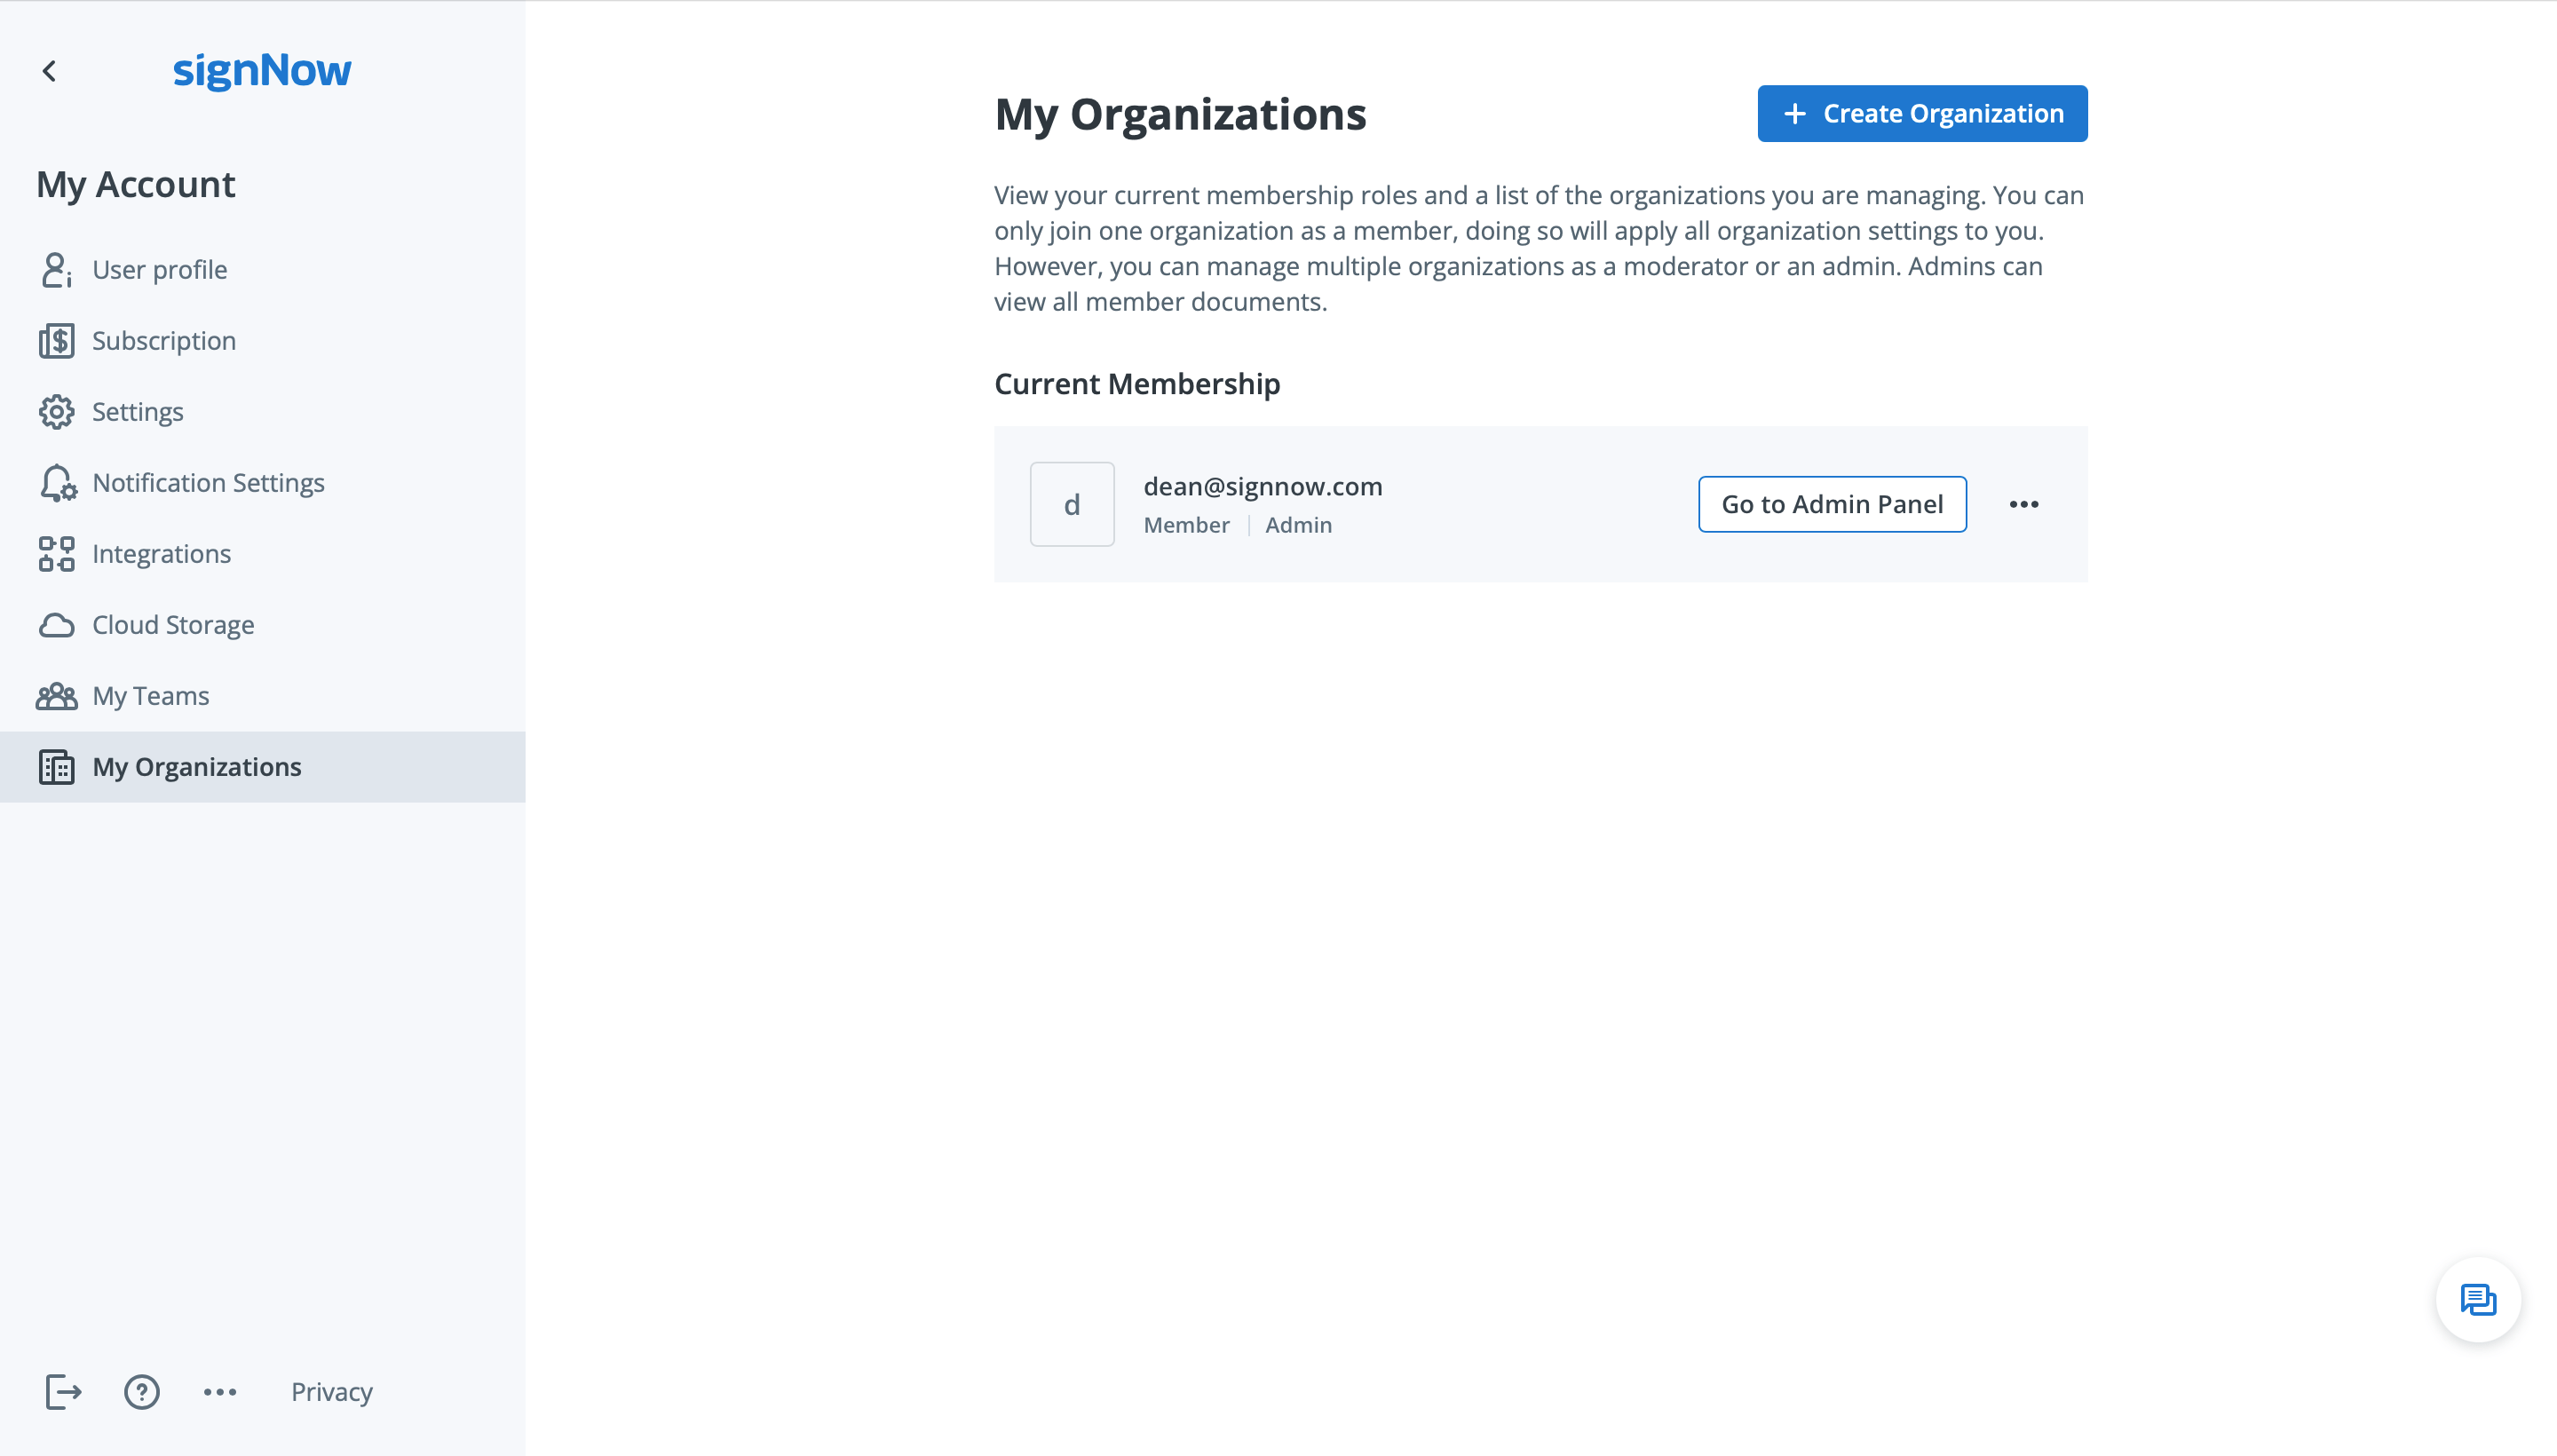
Task: Click Go to Admin Panel button
Action: (1831, 504)
